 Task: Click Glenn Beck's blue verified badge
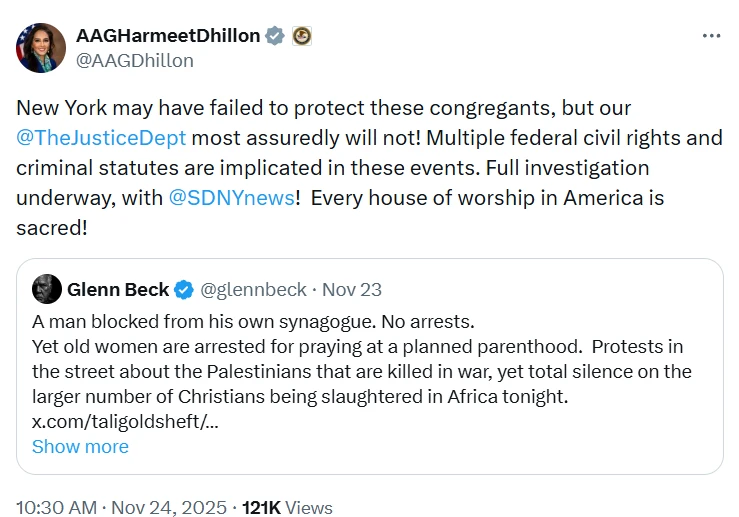pos(184,290)
